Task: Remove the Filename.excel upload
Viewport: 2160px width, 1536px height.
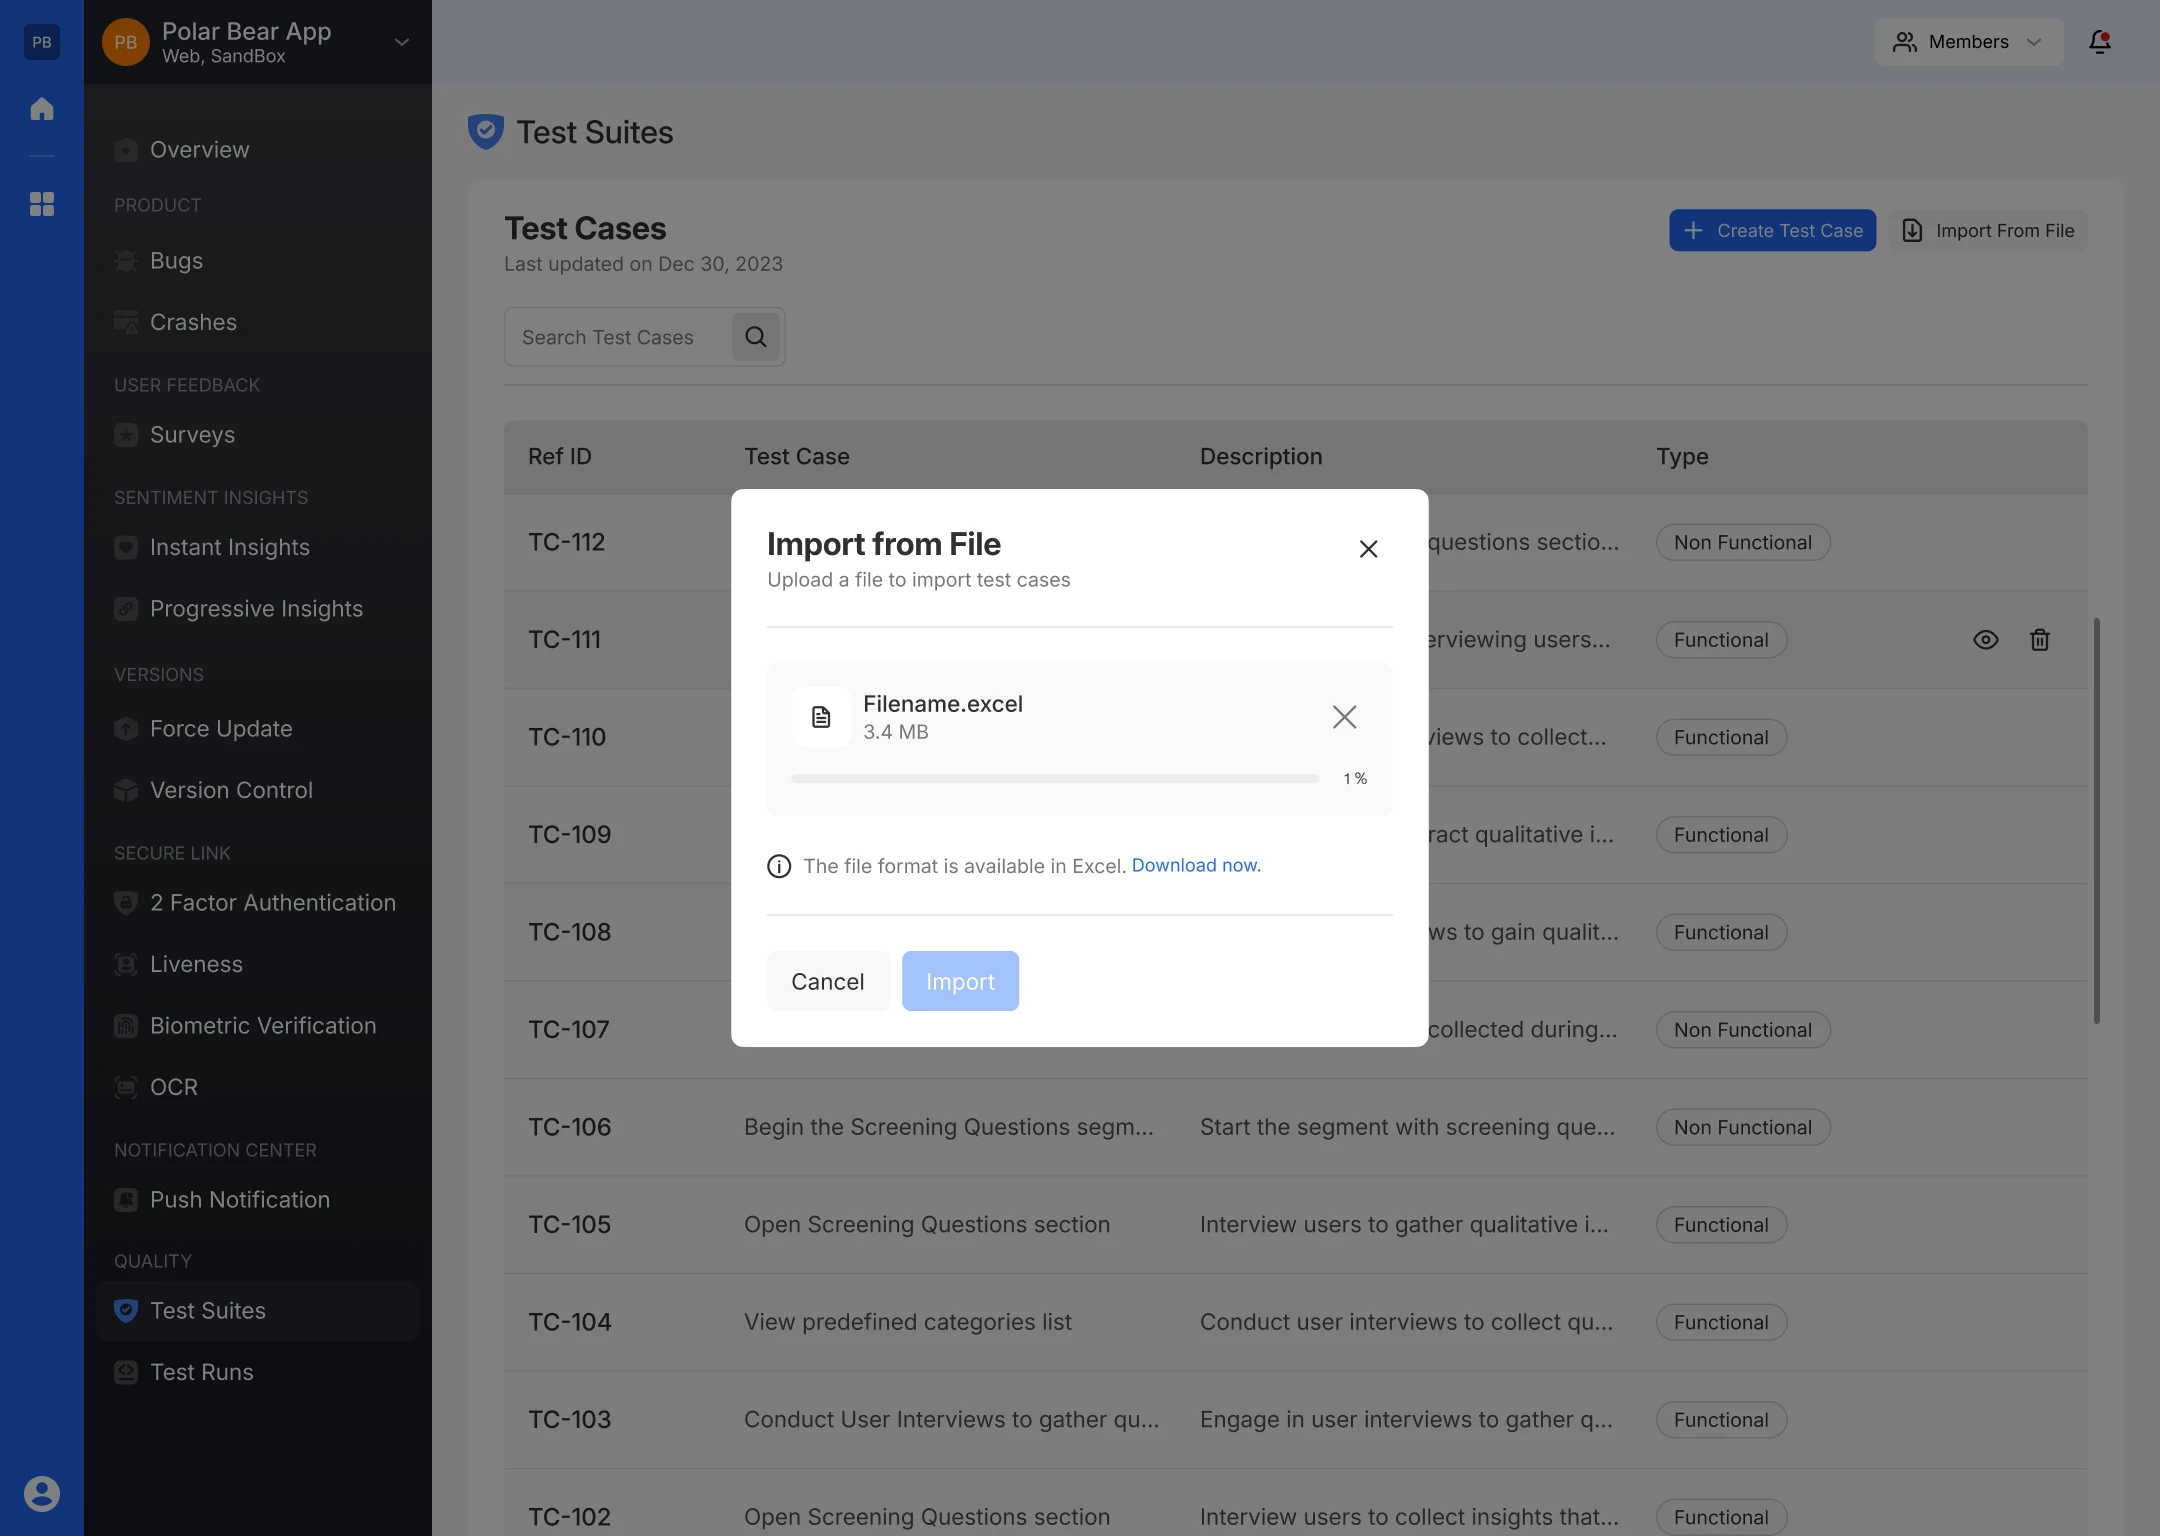Action: [1344, 717]
